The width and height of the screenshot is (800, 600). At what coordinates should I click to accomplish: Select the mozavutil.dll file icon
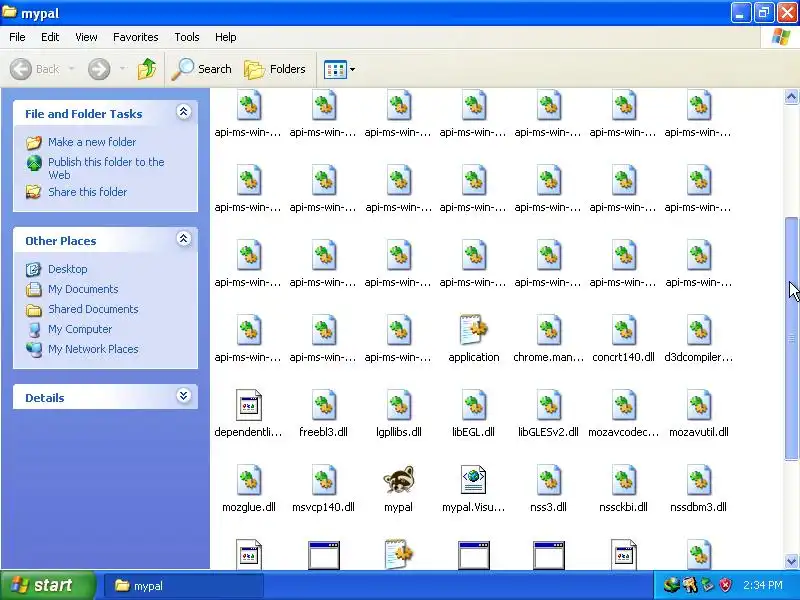pyautogui.click(x=698, y=405)
